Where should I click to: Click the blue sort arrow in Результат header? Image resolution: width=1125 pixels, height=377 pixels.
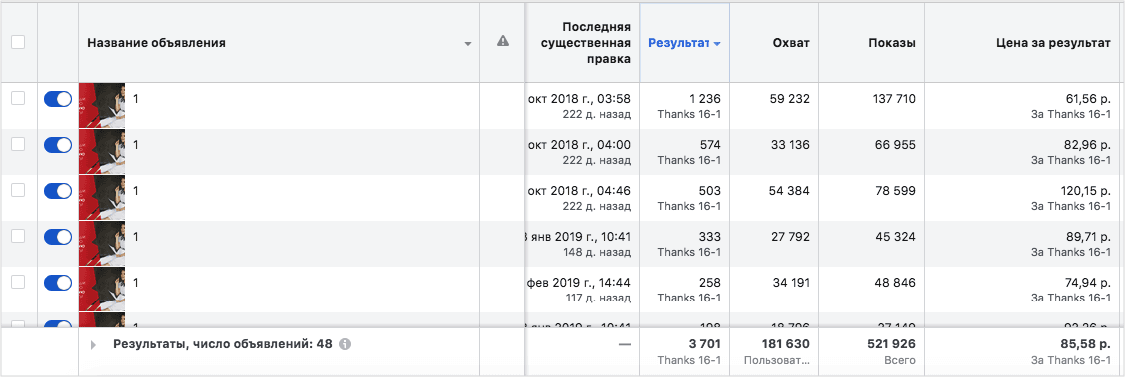tap(717, 44)
